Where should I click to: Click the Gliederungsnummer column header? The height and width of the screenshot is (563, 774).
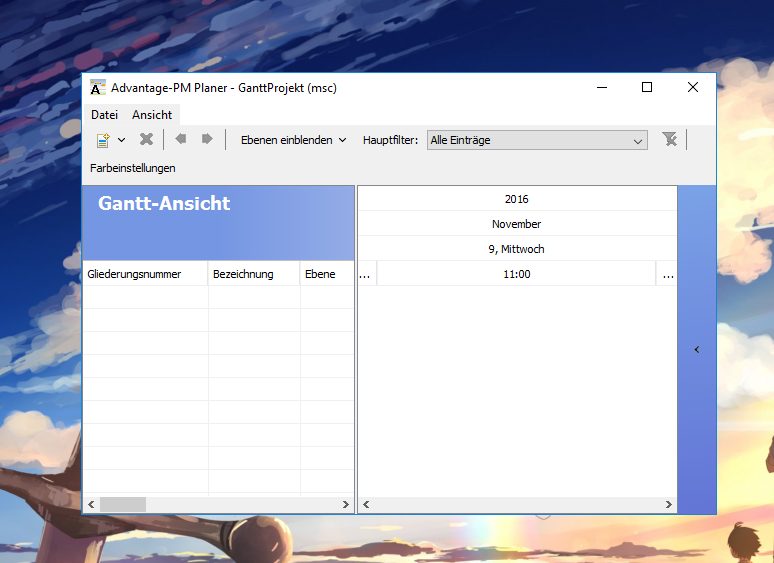(x=145, y=274)
